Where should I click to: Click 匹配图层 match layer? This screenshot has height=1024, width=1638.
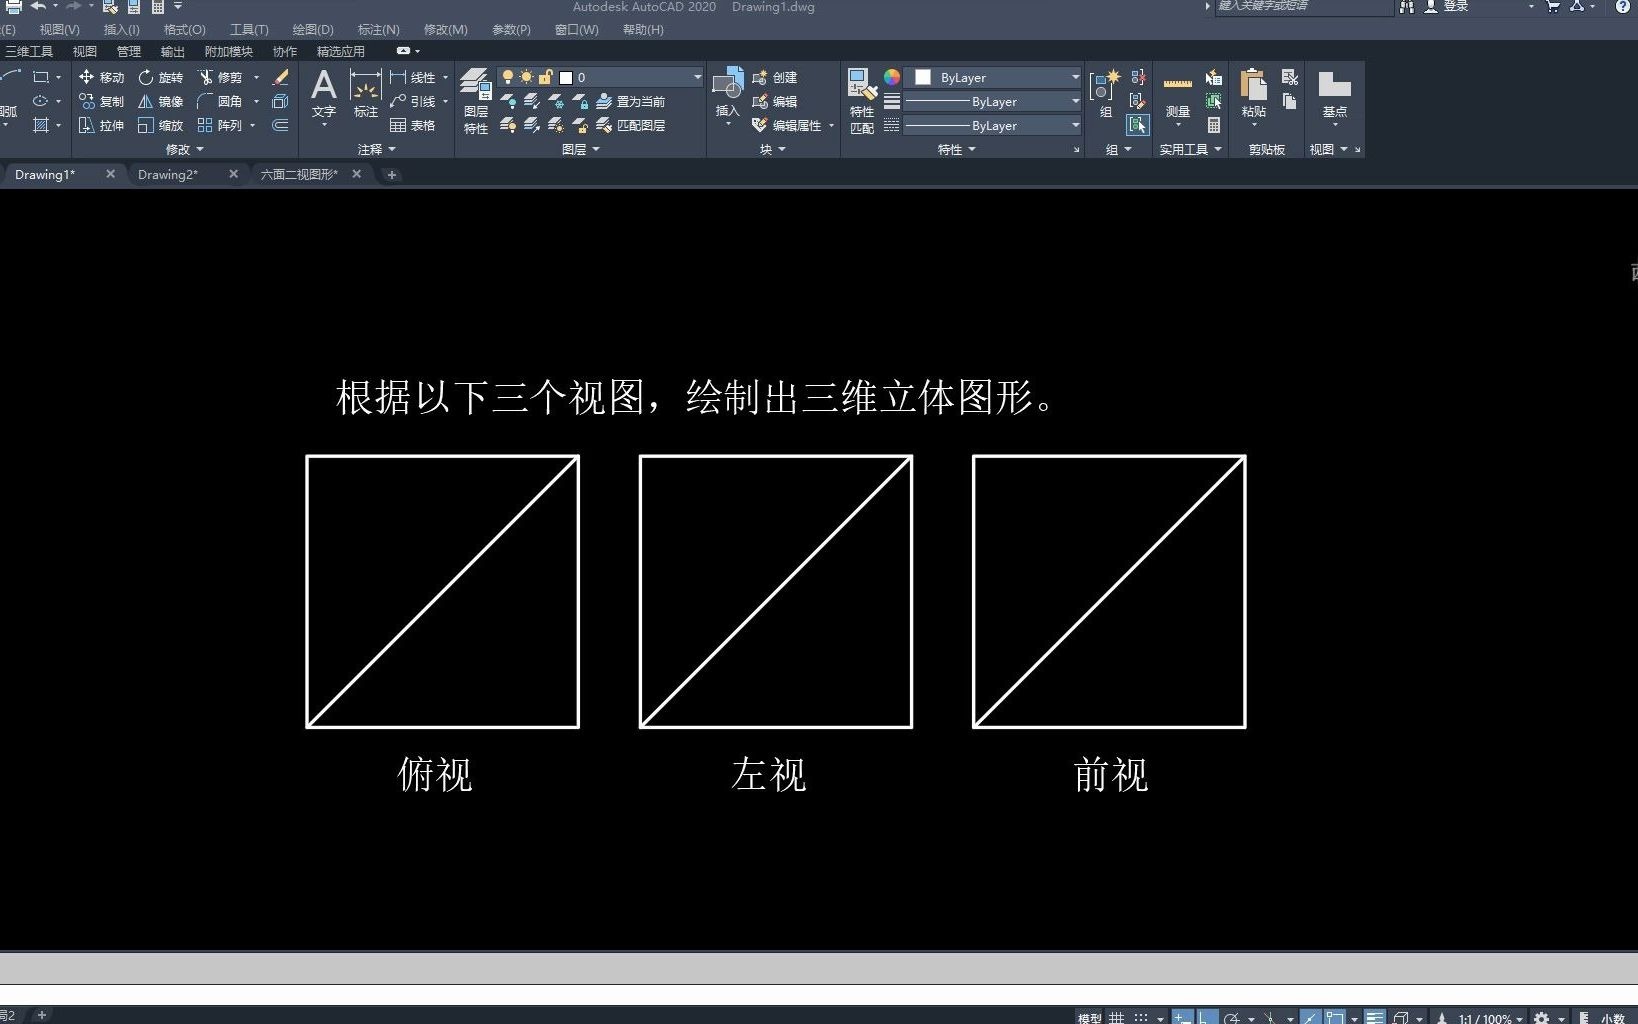[631, 125]
